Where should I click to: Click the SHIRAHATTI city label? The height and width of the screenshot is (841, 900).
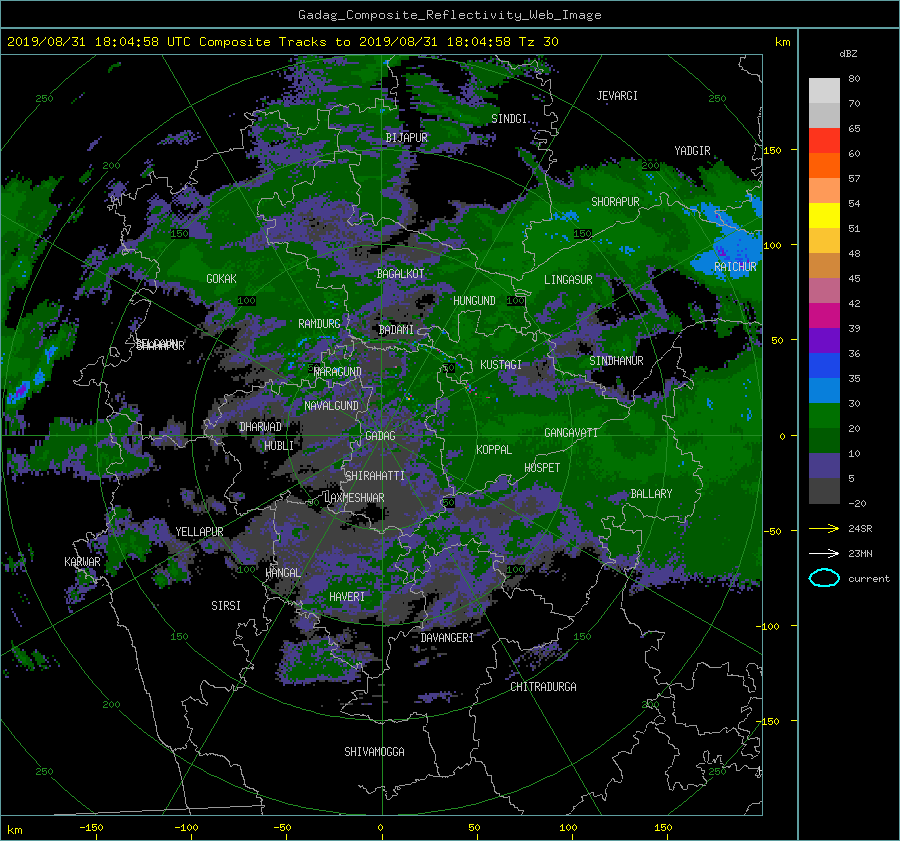(375, 476)
